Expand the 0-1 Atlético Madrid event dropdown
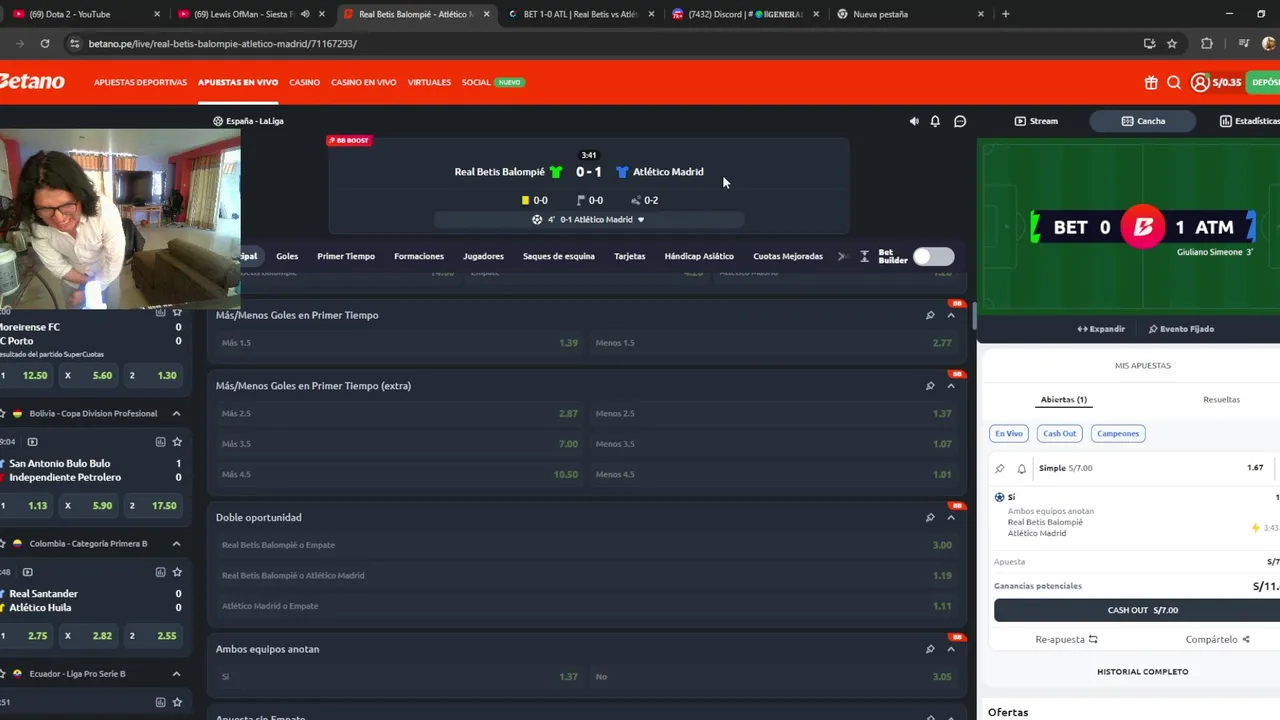 (x=589, y=219)
